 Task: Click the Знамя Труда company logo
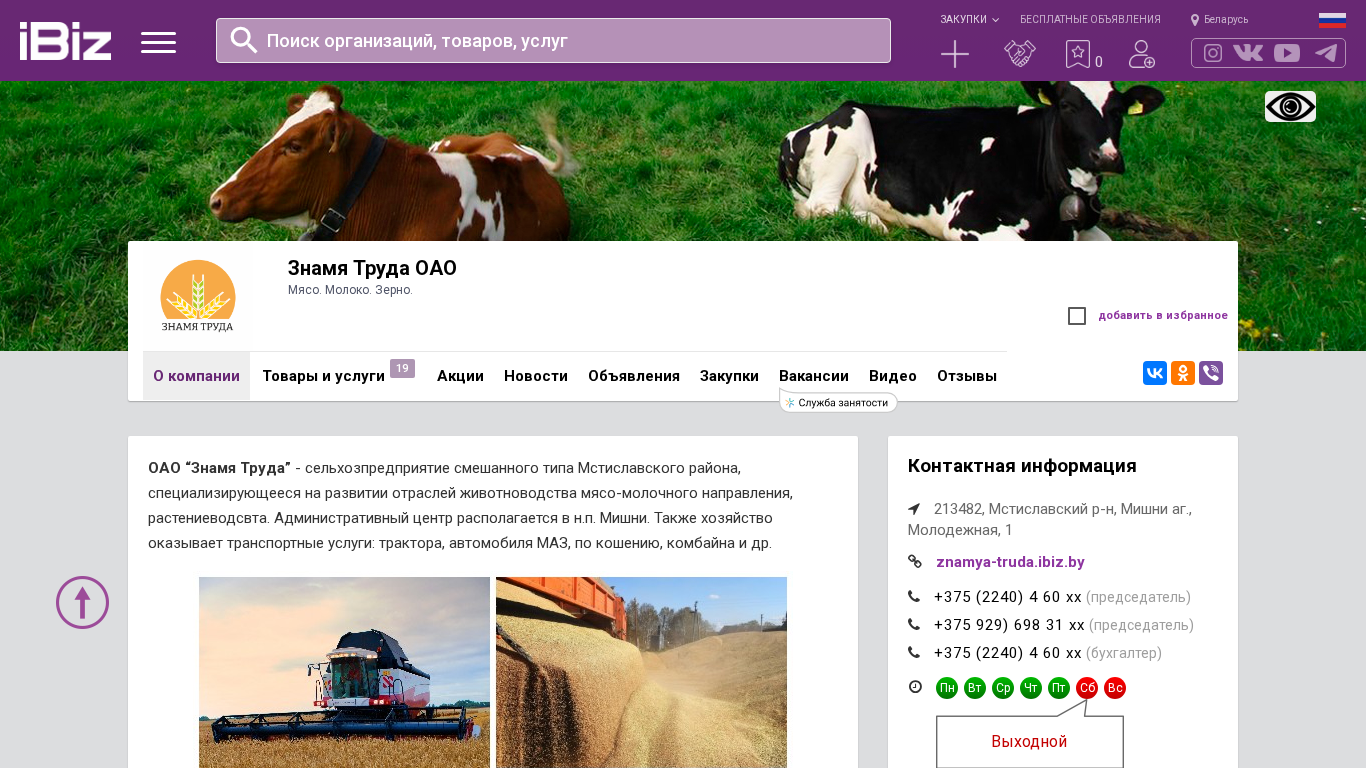pyautogui.click(x=197, y=296)
